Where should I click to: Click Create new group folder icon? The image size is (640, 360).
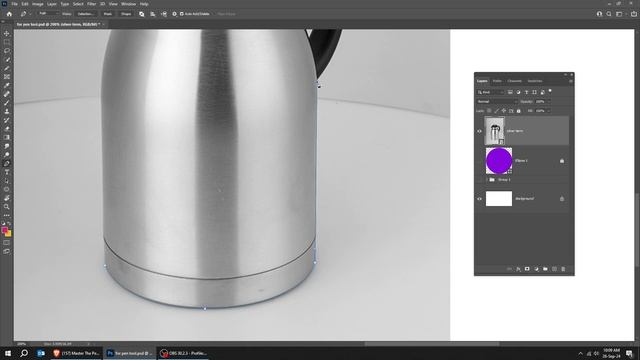[x=545, y=269]
